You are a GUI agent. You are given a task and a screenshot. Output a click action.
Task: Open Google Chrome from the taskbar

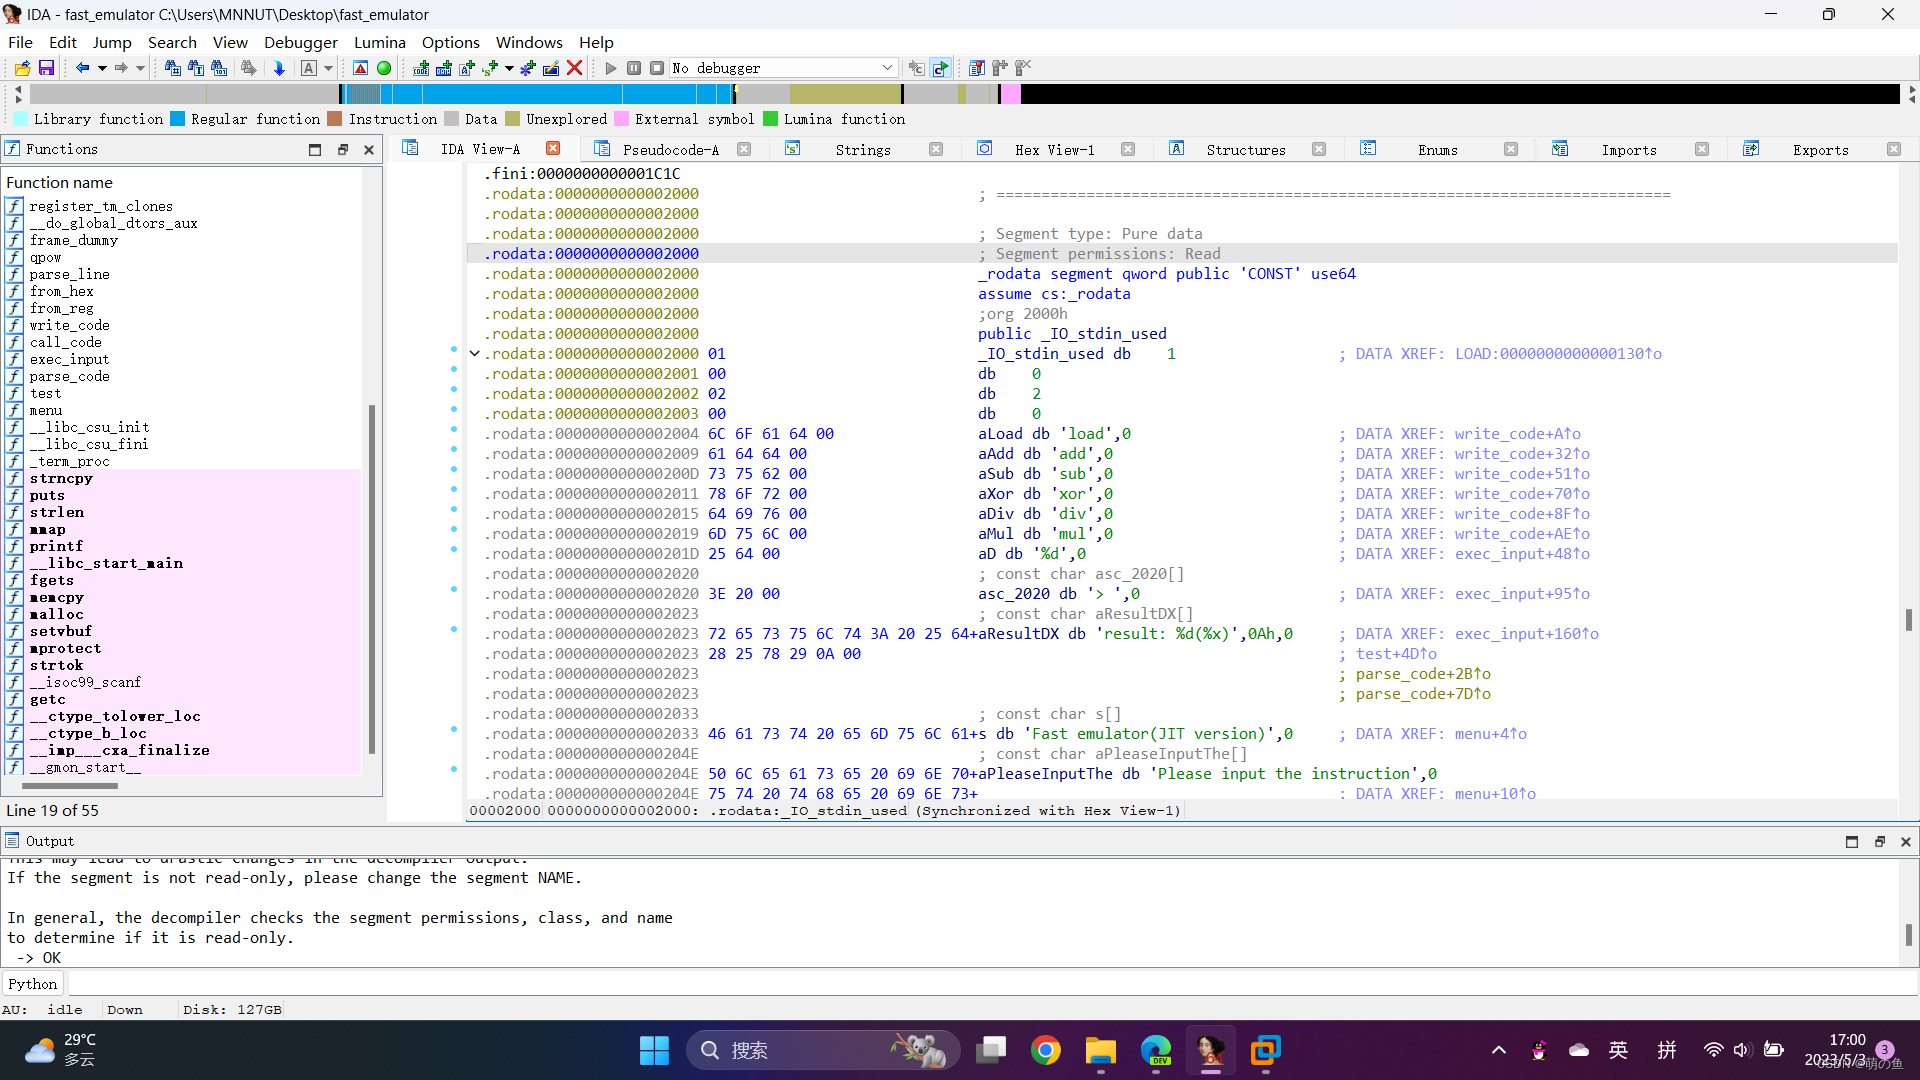pos(1046,1050)
